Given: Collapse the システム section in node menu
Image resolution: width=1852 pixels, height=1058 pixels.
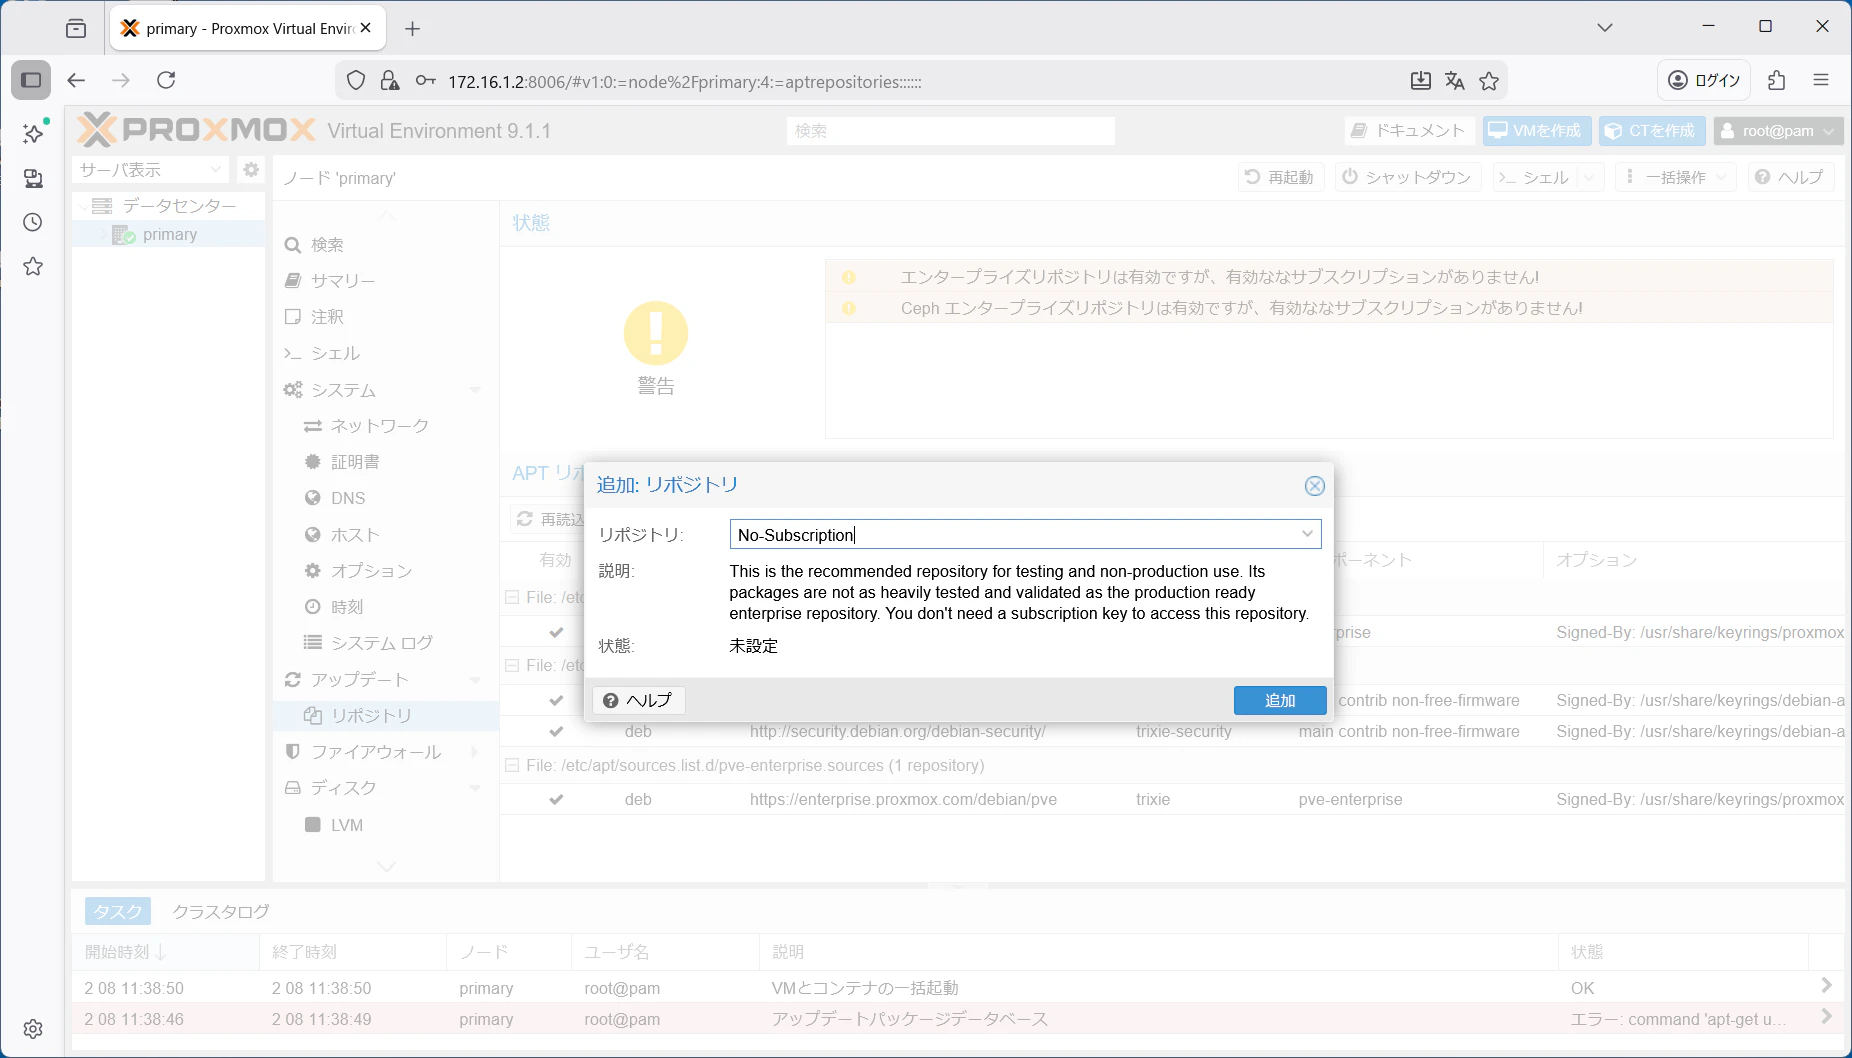Looking at the screenshot, I should pos(475,390).
